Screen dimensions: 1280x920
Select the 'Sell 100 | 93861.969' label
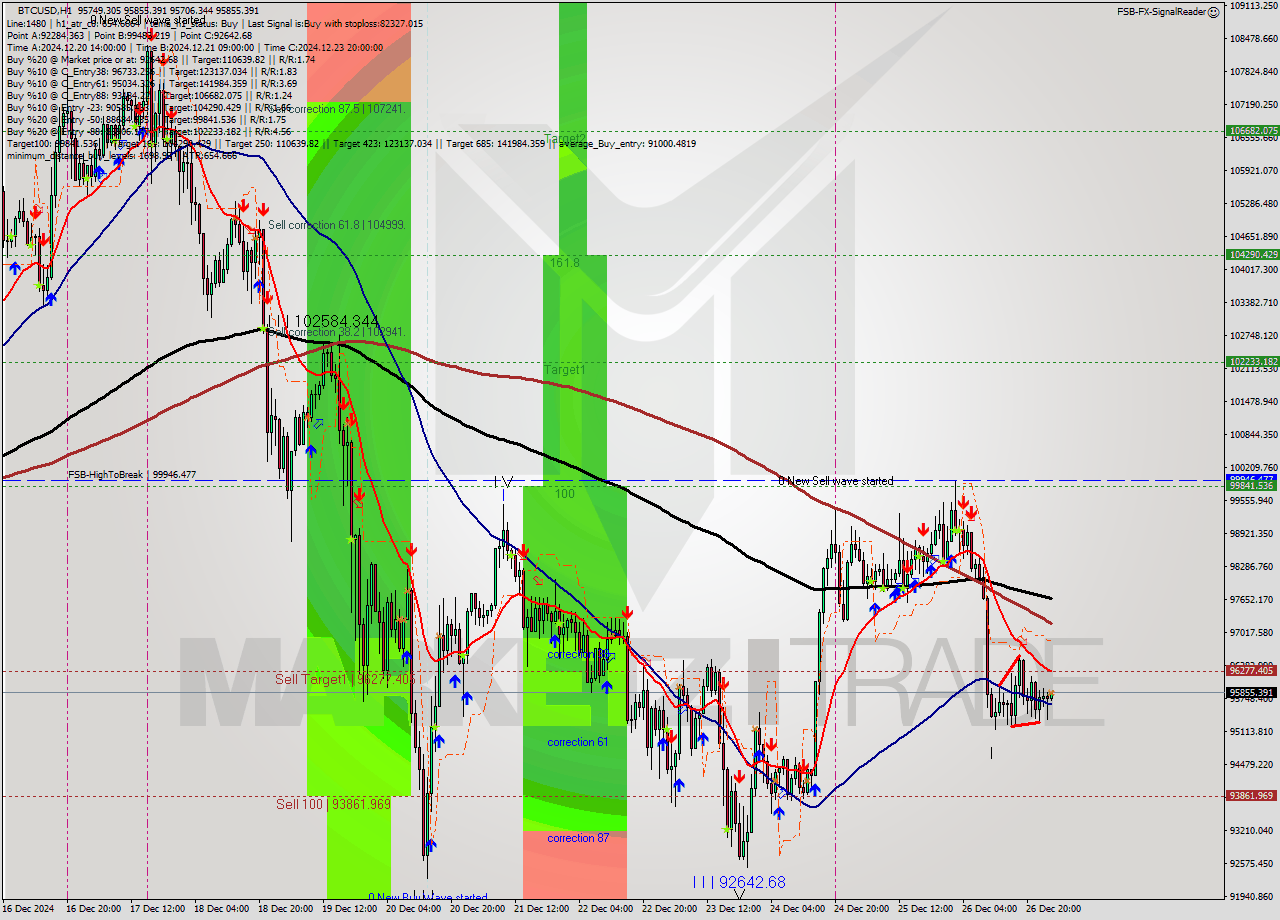coord(333,804)
